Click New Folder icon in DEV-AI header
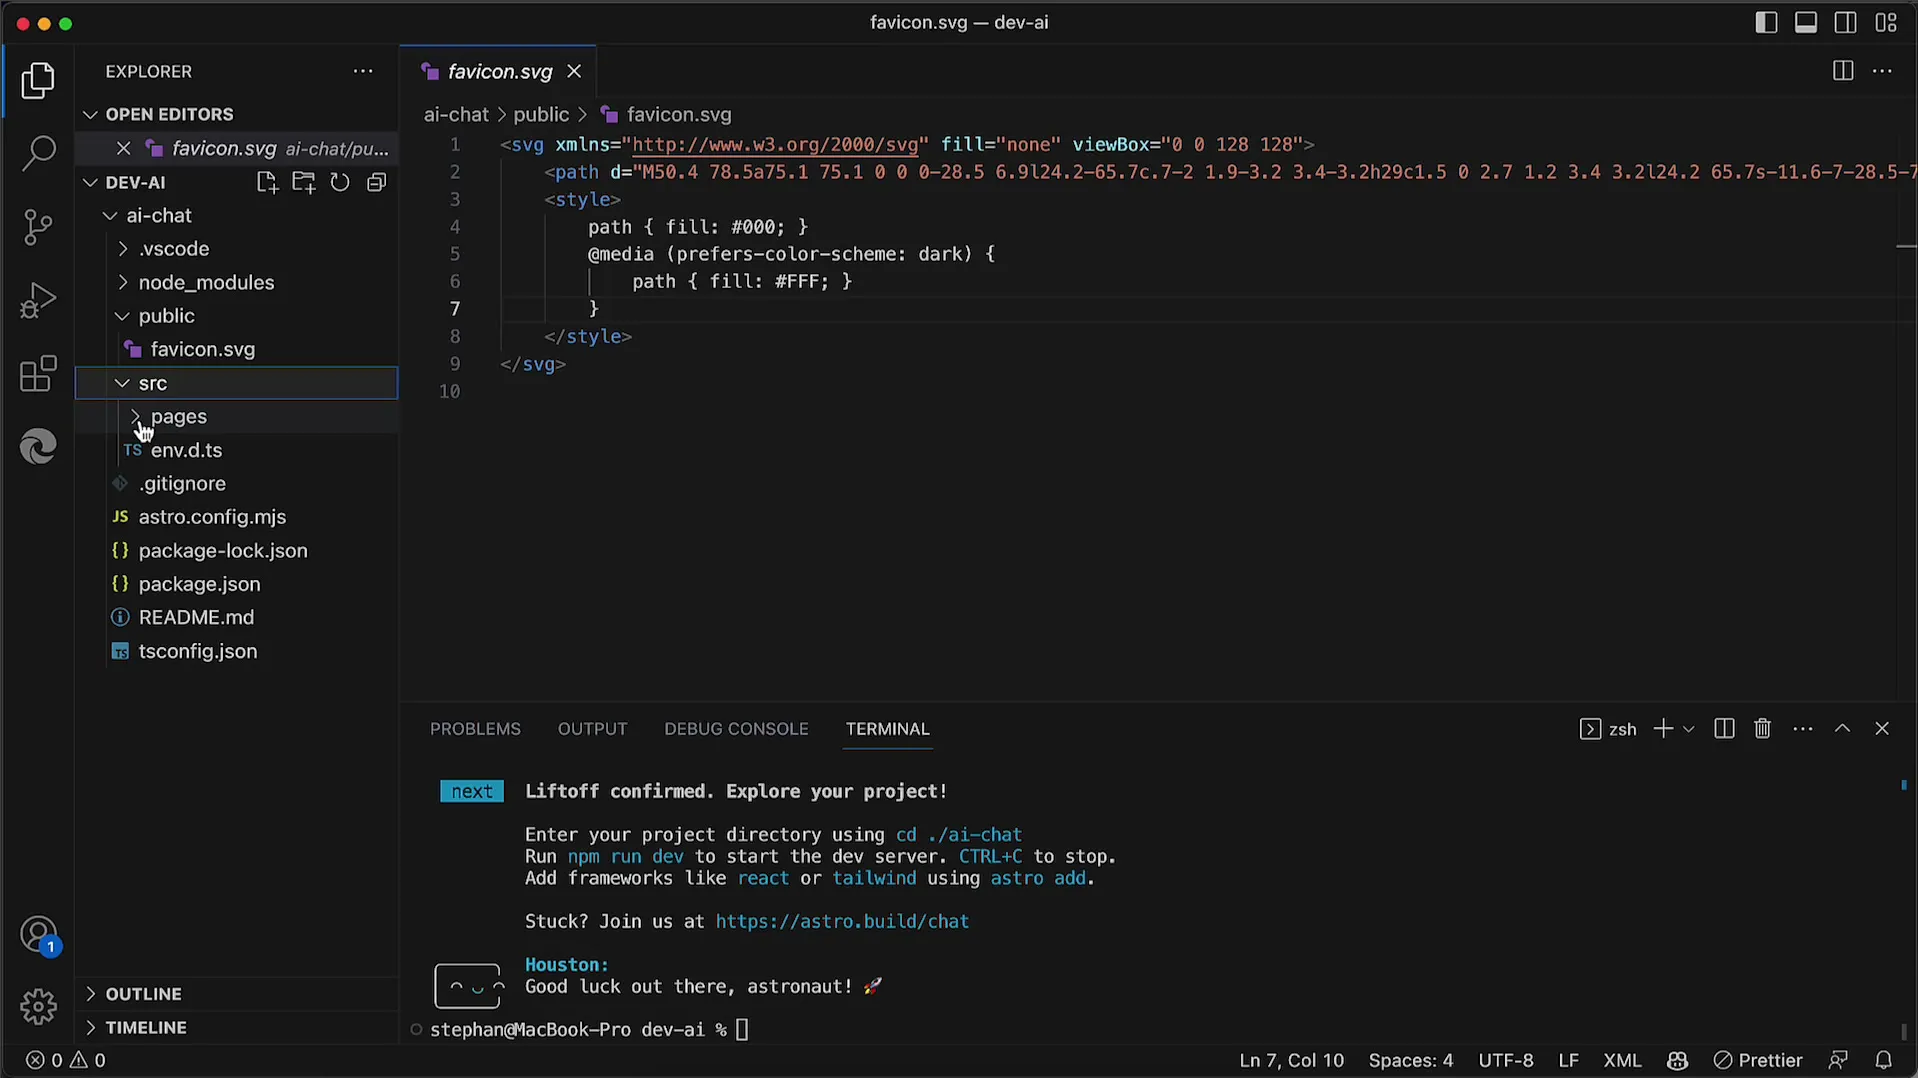 [x=303, y=182]
